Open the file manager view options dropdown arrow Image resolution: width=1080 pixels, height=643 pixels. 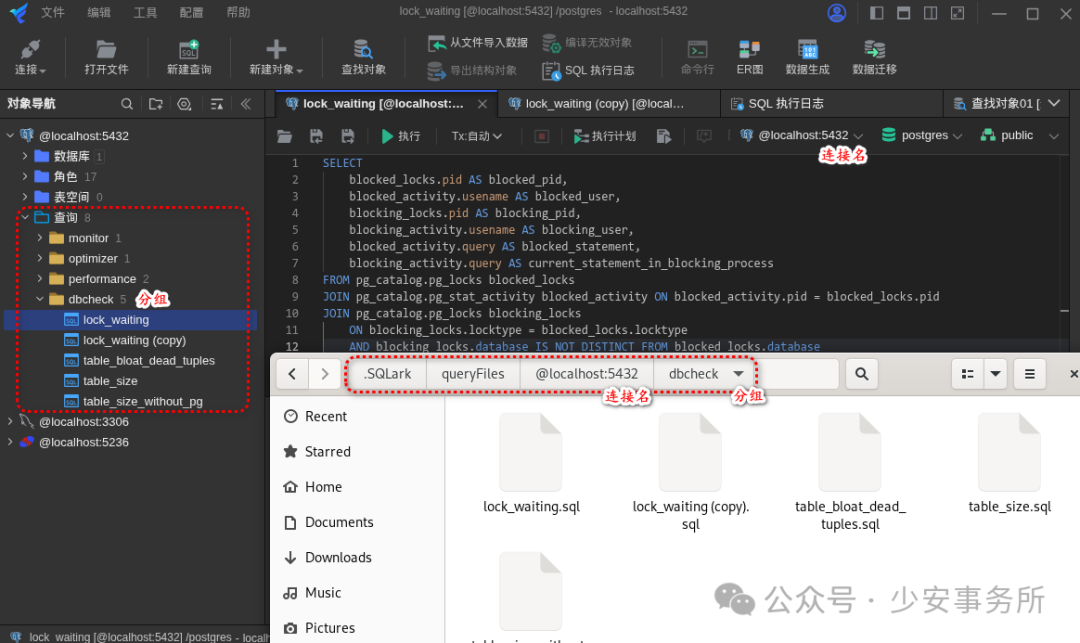tap(995, 374)
